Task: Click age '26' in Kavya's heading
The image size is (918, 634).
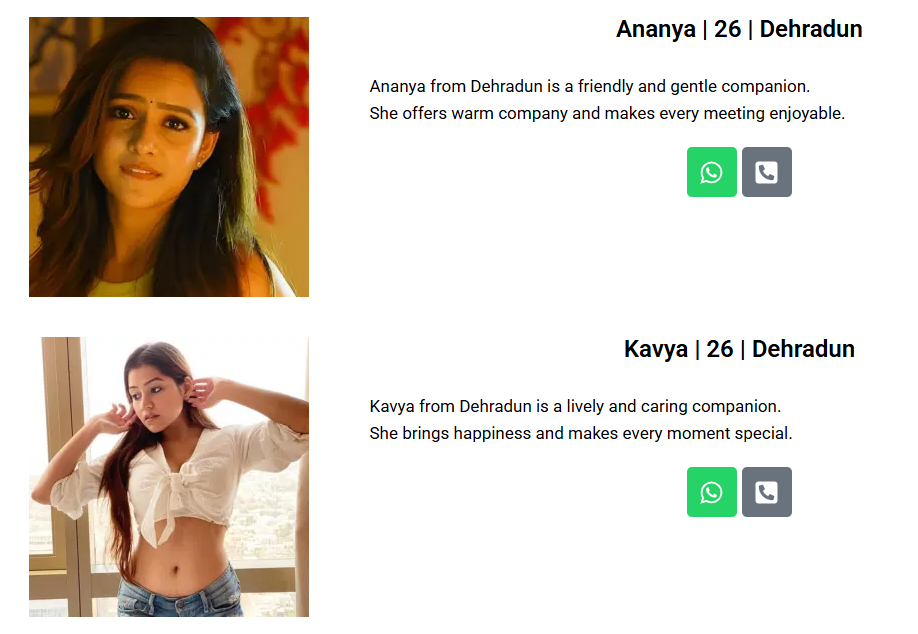Action: pyautogui.click(x=720, y=349)
